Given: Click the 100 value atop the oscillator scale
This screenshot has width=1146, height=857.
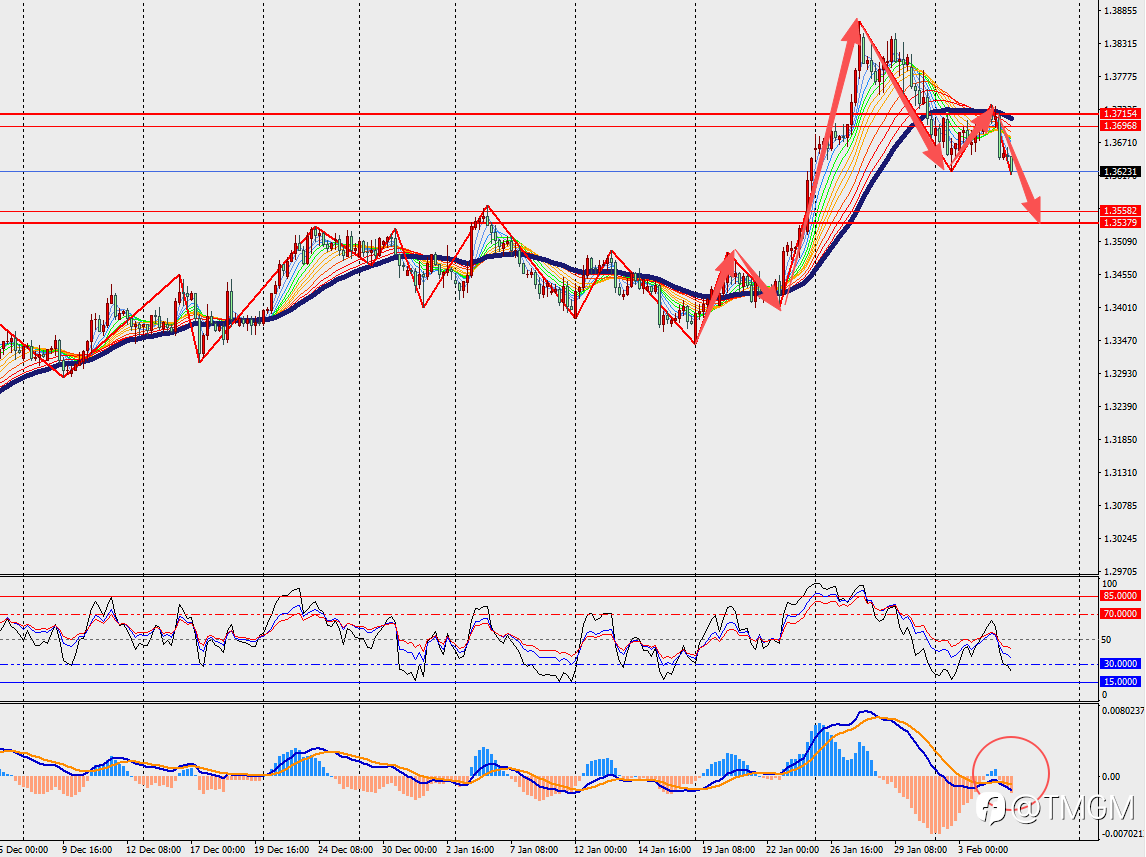Looking at the screenshot, I should 1109,584.
